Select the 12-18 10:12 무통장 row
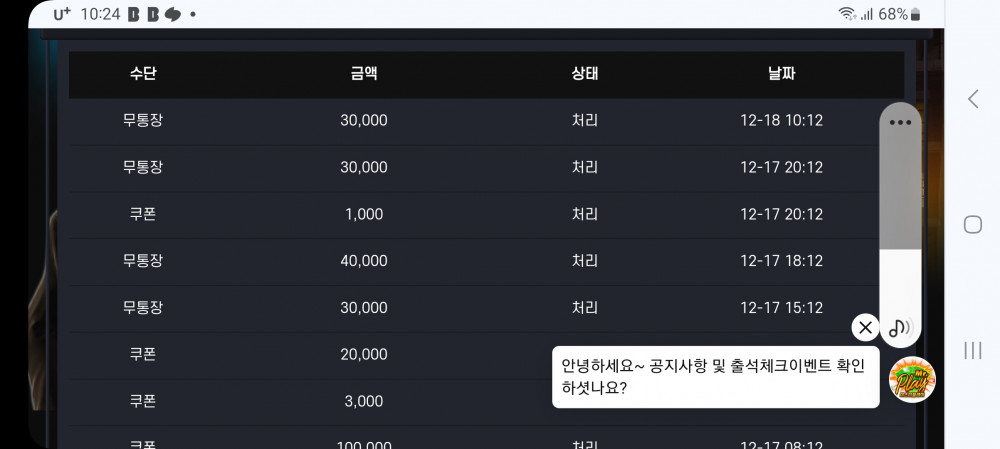Viewport: 1000px width, 449px height. point(487,121)
